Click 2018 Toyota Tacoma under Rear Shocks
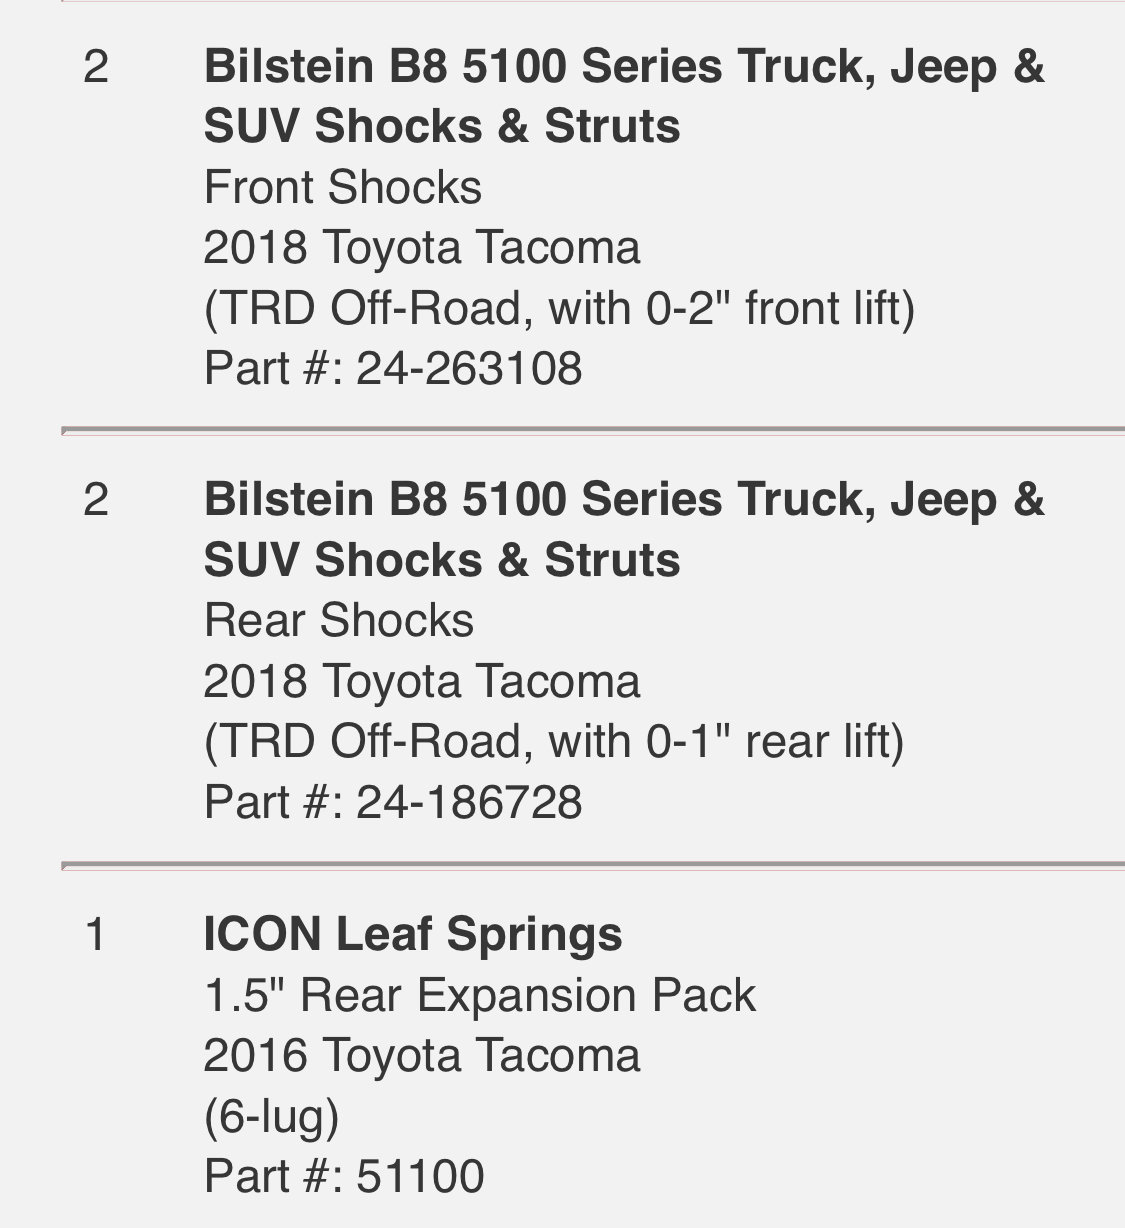Image resolution: width=1125 pixels, height=1228 pixels. coord(422,681)
